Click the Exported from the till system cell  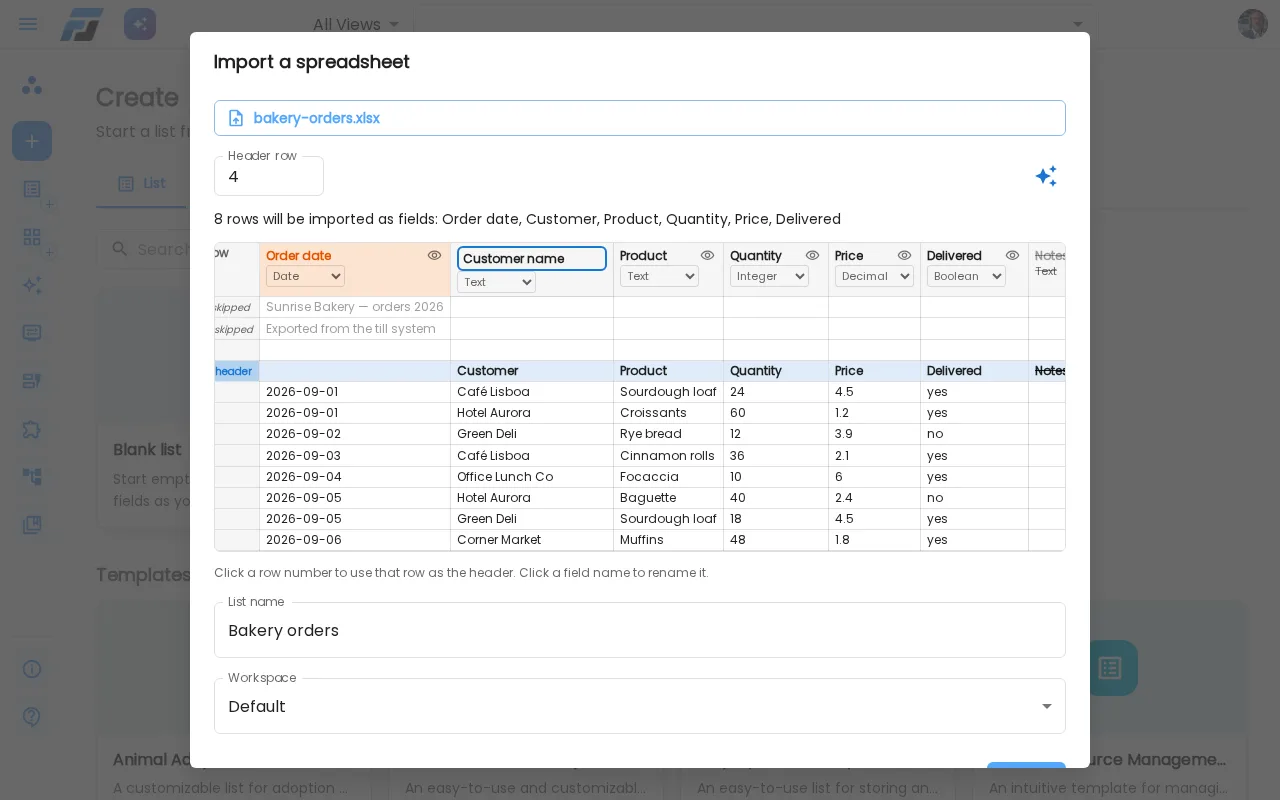[x=355, y=329]
